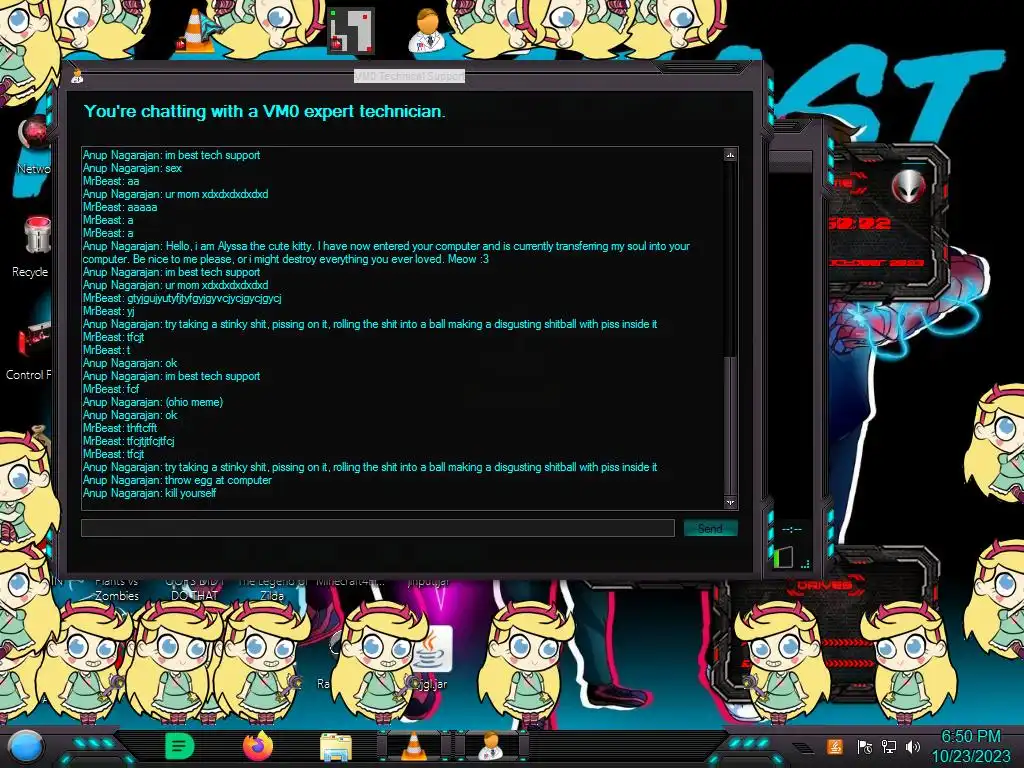1024x768 pixels.
Task: Click the 'MrBeast: aa' chat line
Action: pyautogui.click(x=111, y=181)
